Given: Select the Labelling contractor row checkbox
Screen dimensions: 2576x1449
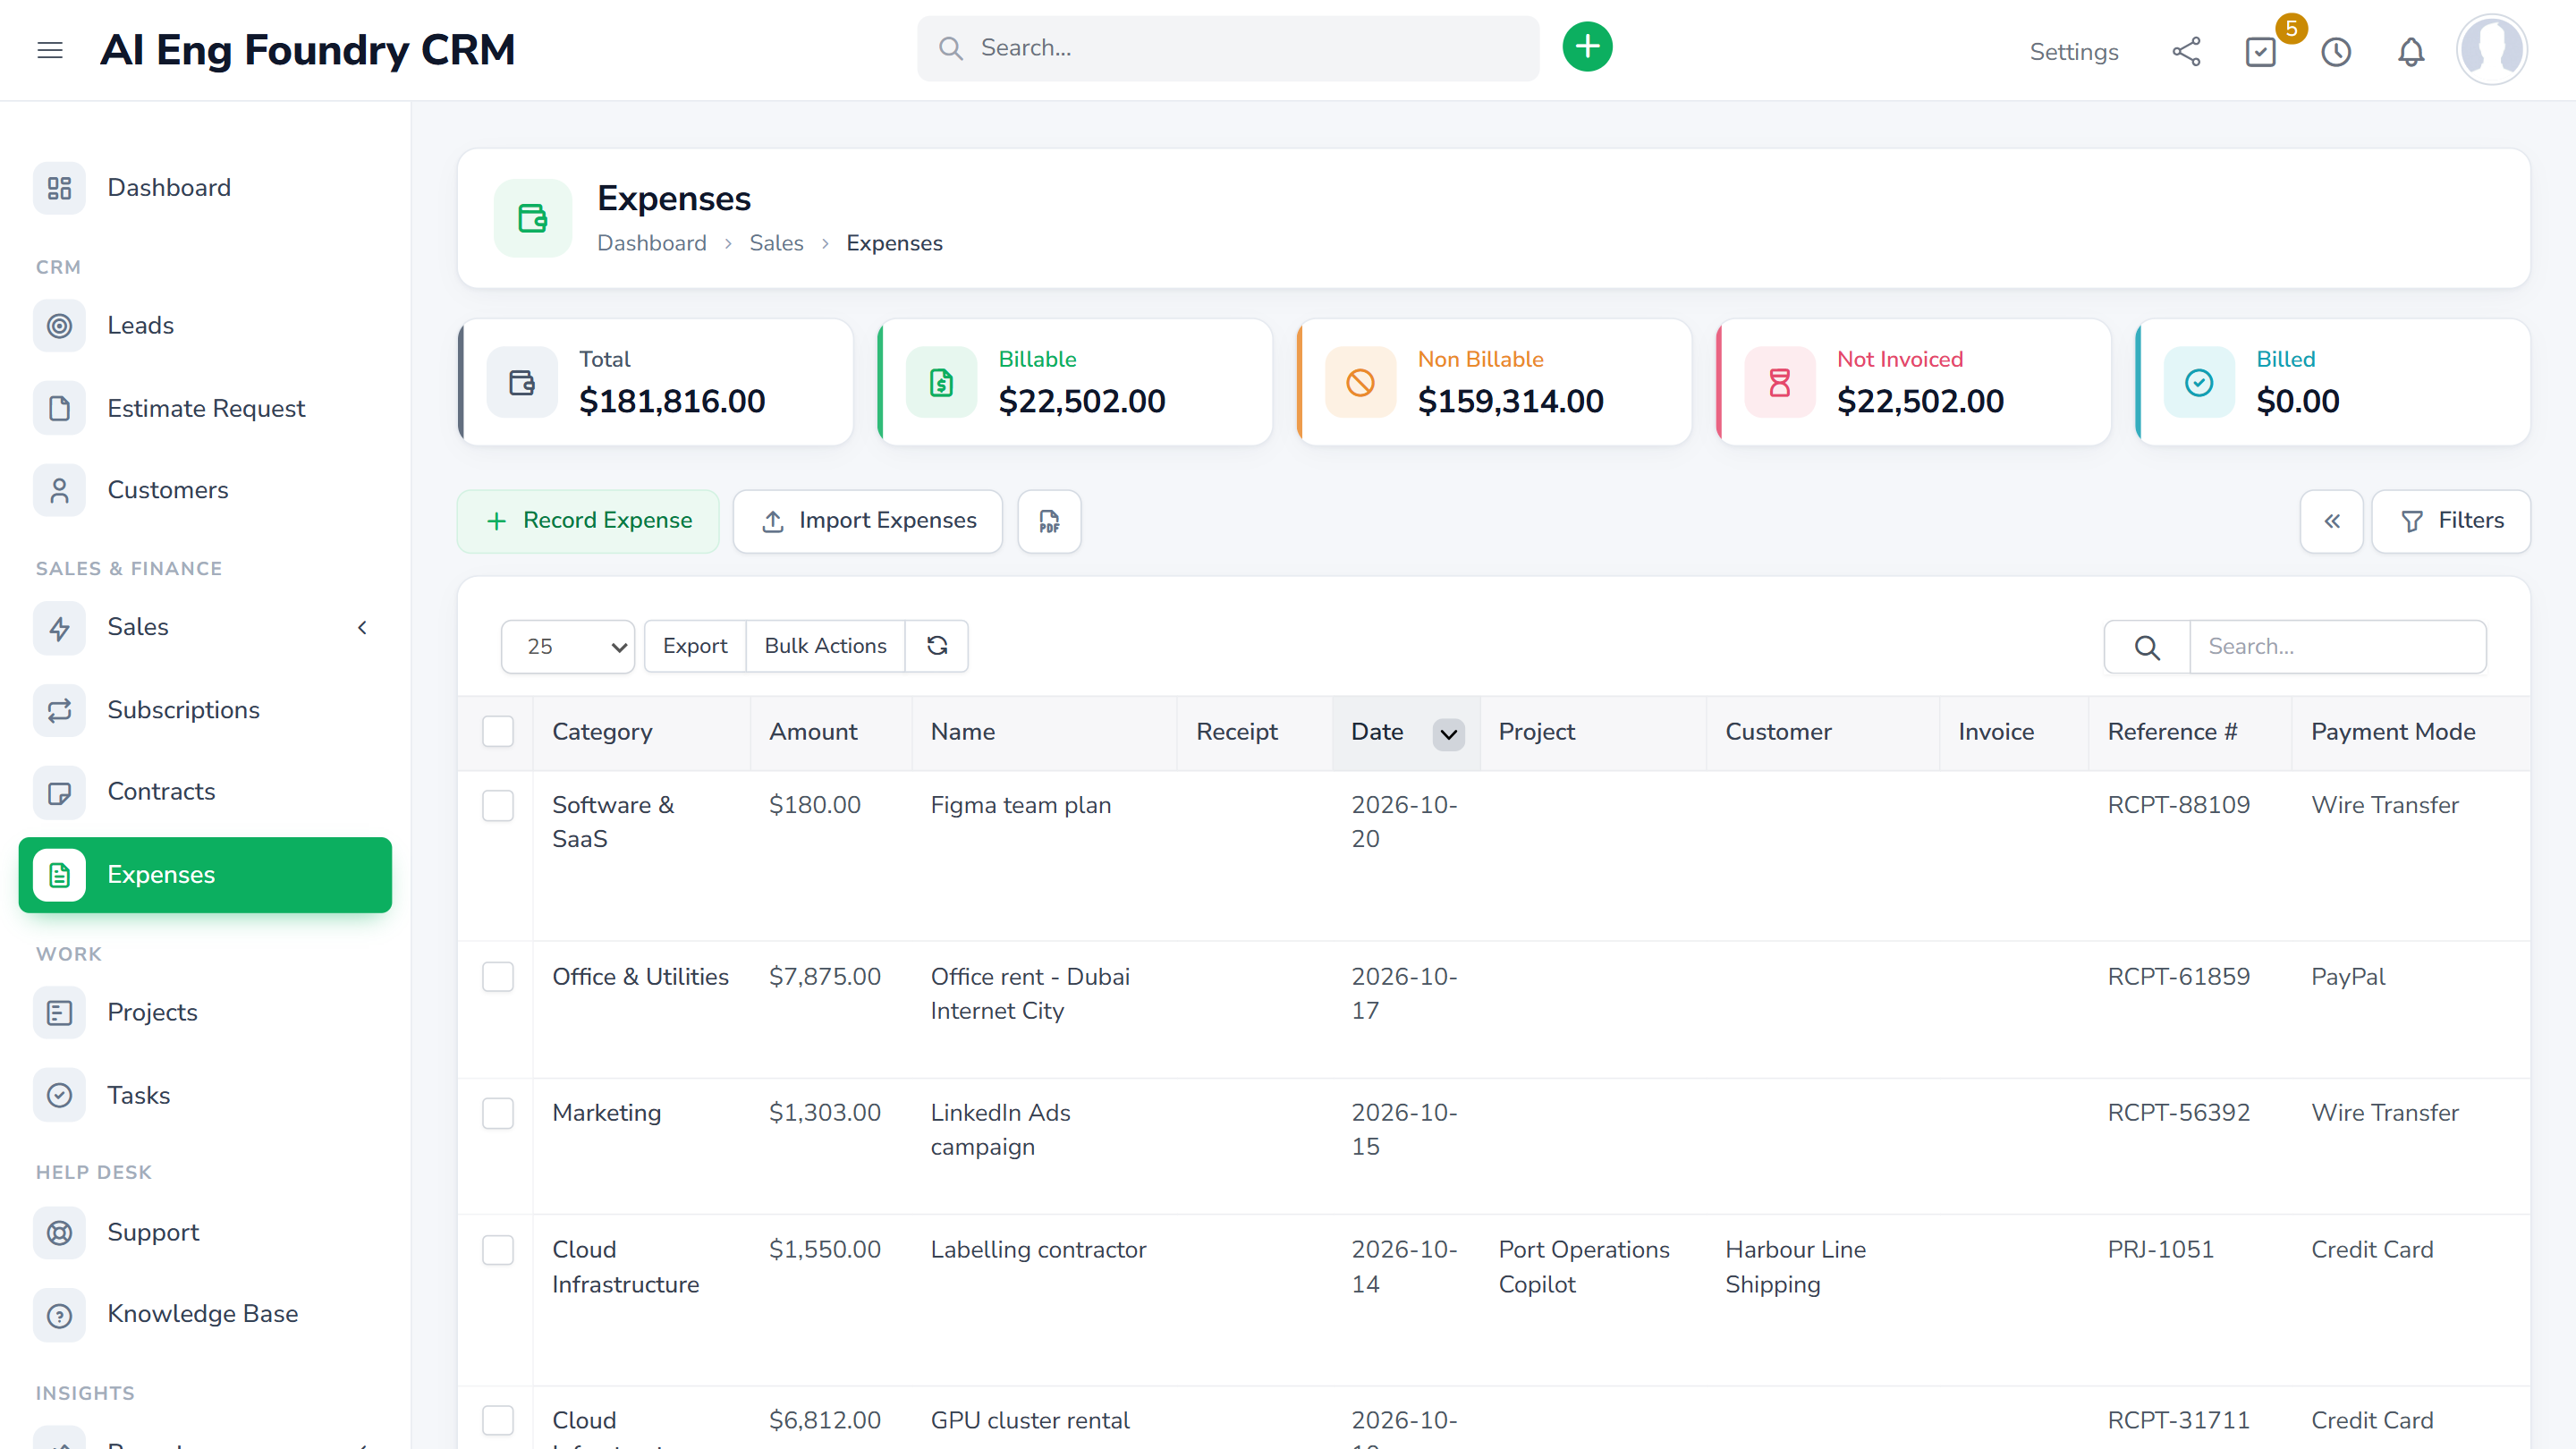Looking at the screenshot, I should click(x=498, y=1249).
